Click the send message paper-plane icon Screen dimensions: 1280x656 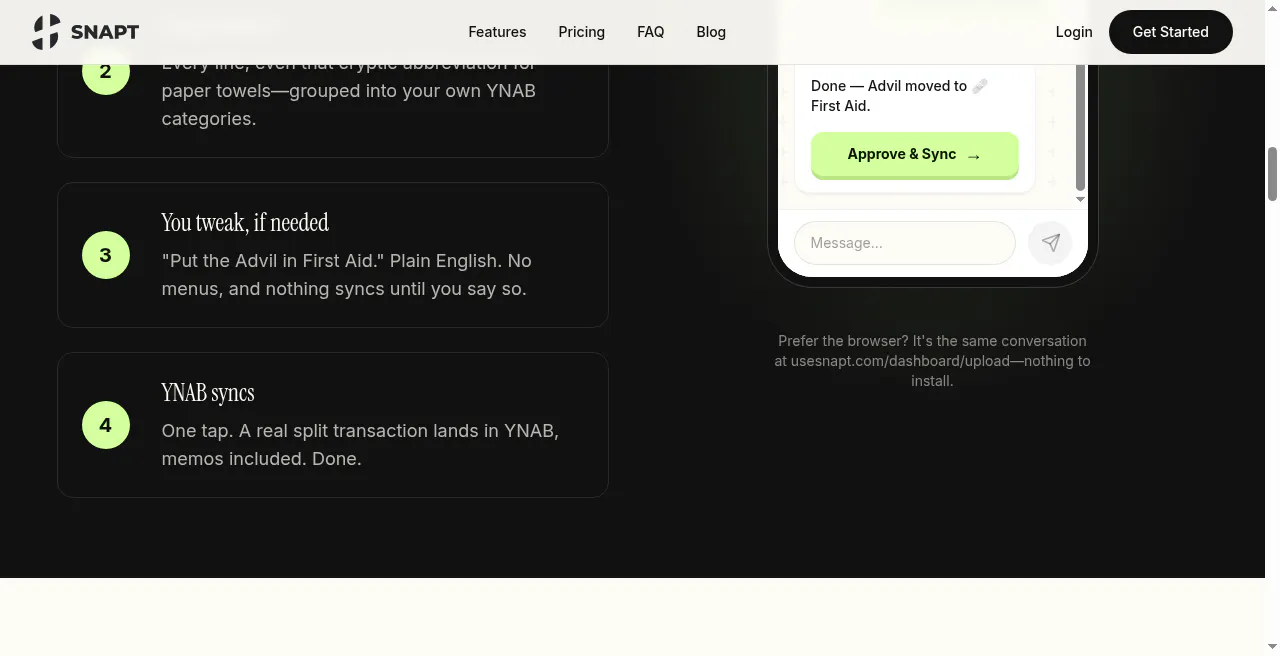1050,243
